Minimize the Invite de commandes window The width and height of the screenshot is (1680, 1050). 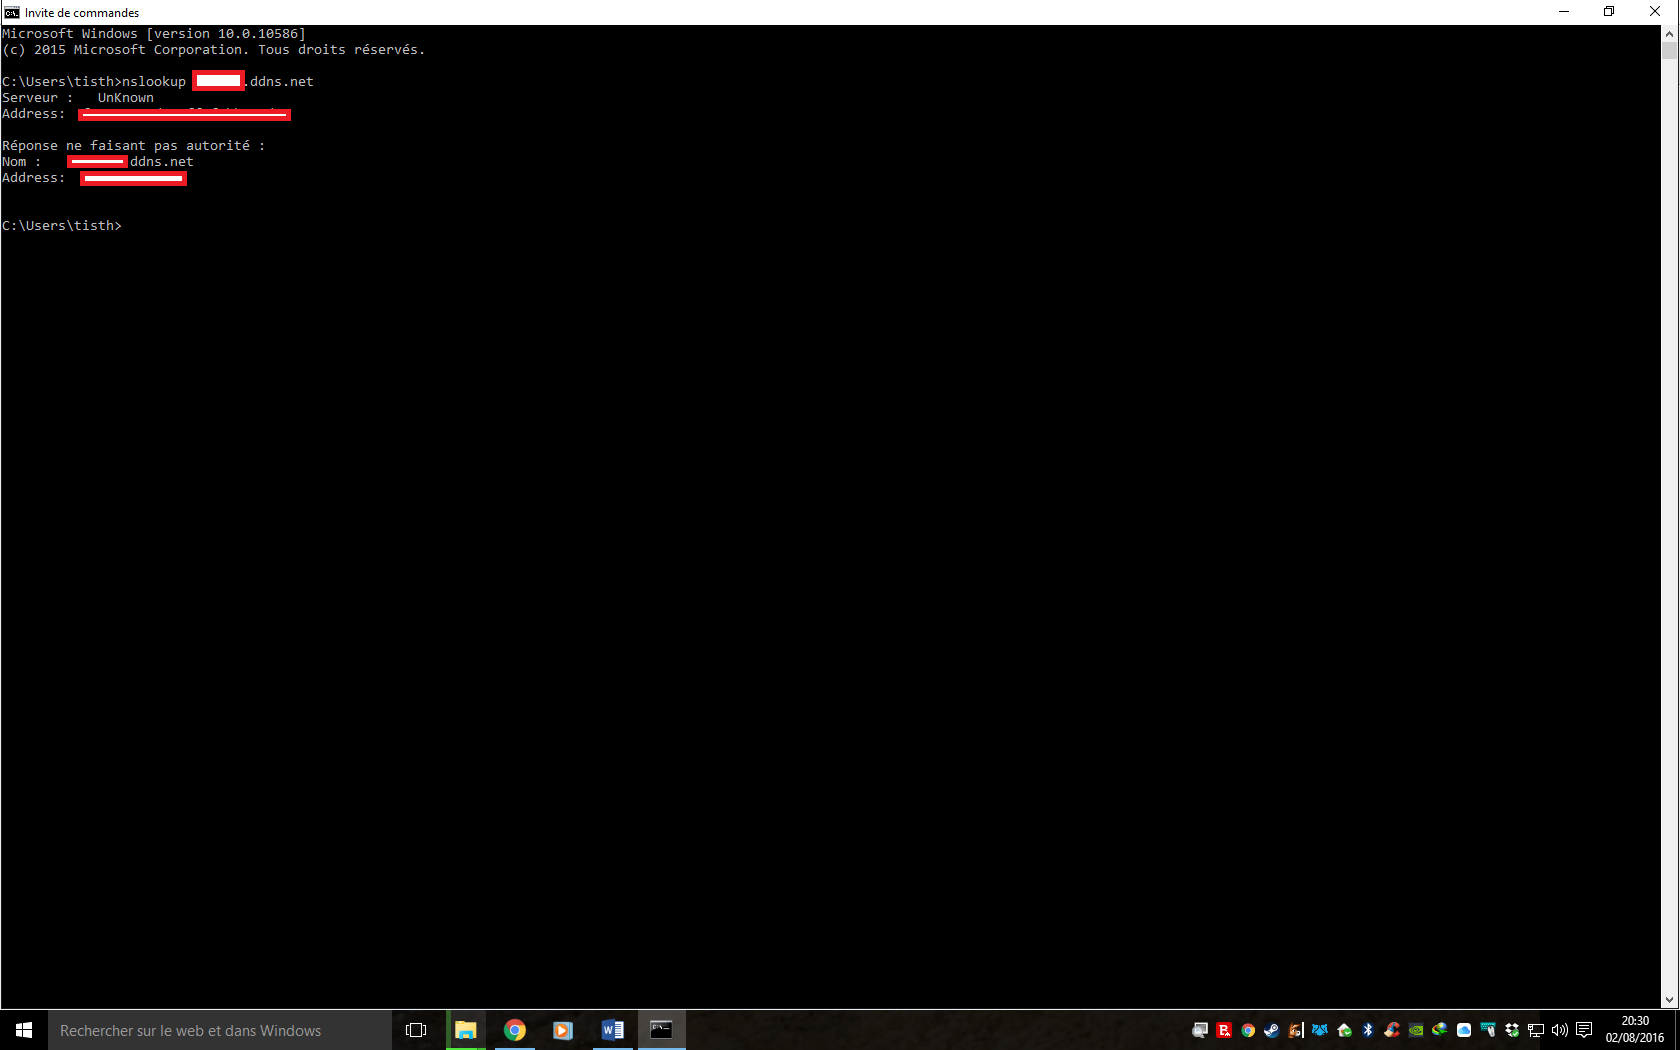click(1564, 12)
